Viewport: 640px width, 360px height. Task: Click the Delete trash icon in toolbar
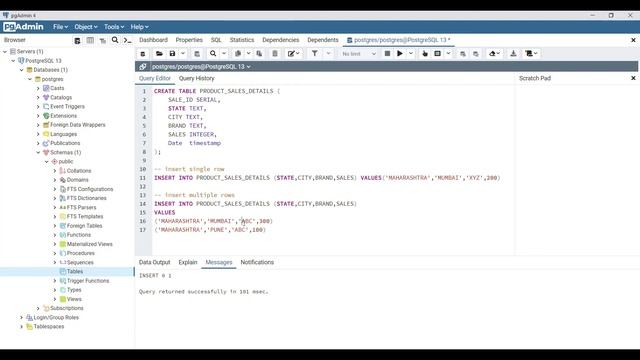pyautogui.click(x=275, y=53)
